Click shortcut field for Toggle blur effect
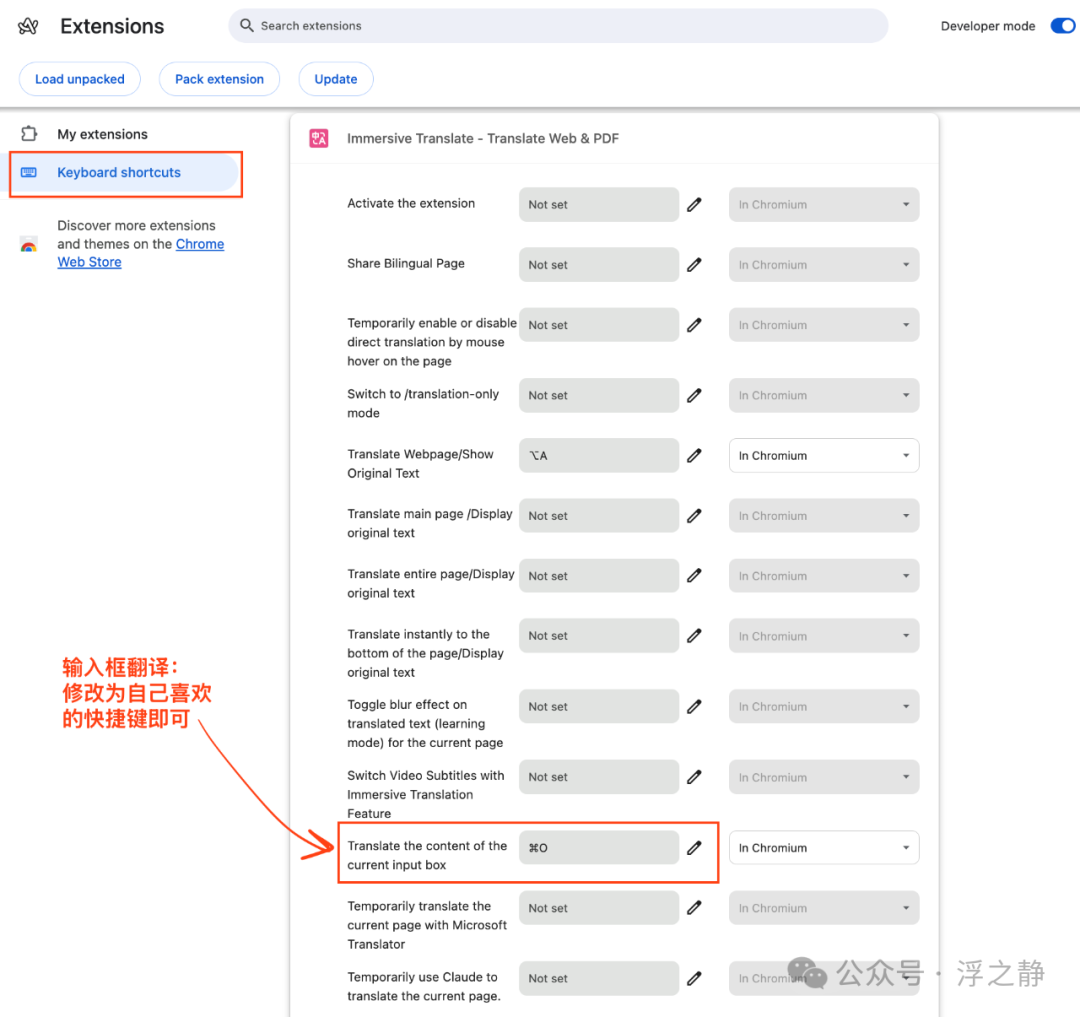This screenshot has width=1080, height=1017. (x=599, y=706)
